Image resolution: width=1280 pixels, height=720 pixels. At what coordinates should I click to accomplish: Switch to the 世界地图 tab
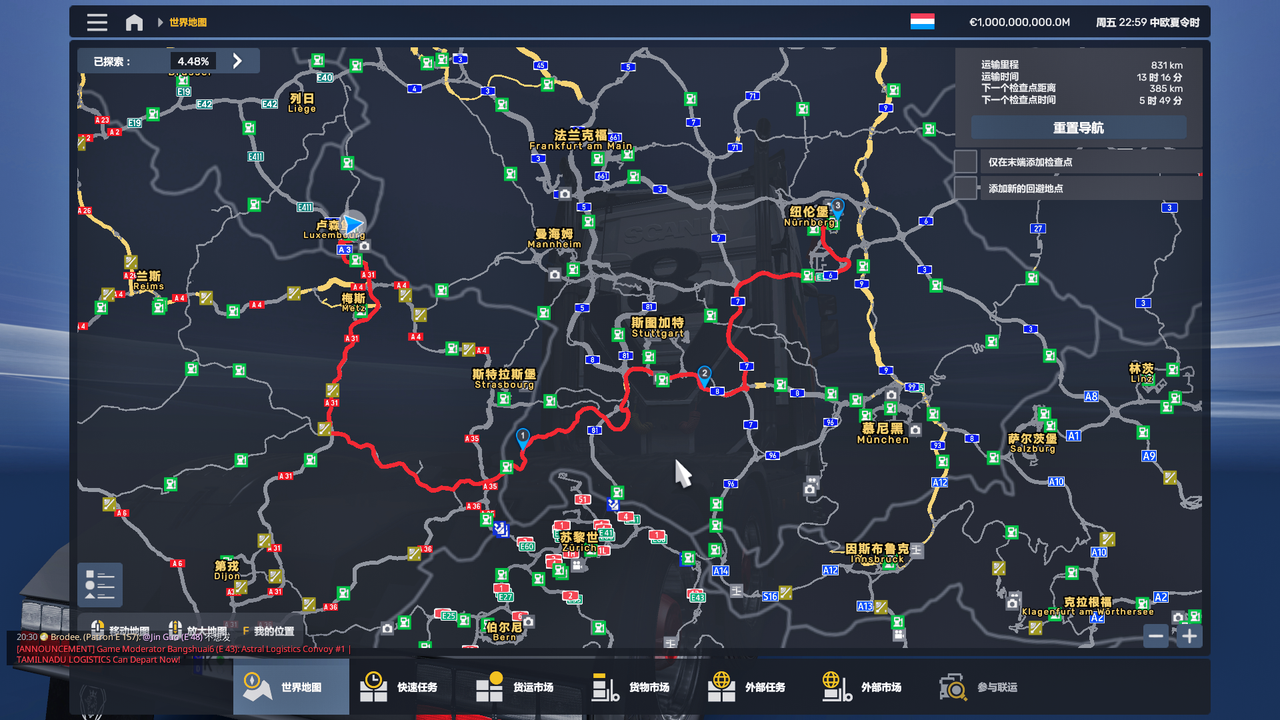tap(291, 687)
